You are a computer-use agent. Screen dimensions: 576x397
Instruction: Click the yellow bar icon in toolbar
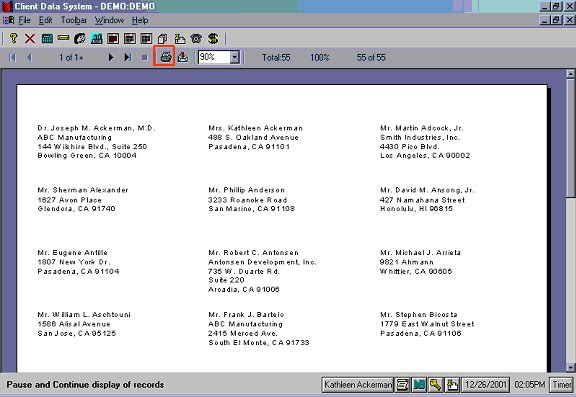tap(63, 38)
